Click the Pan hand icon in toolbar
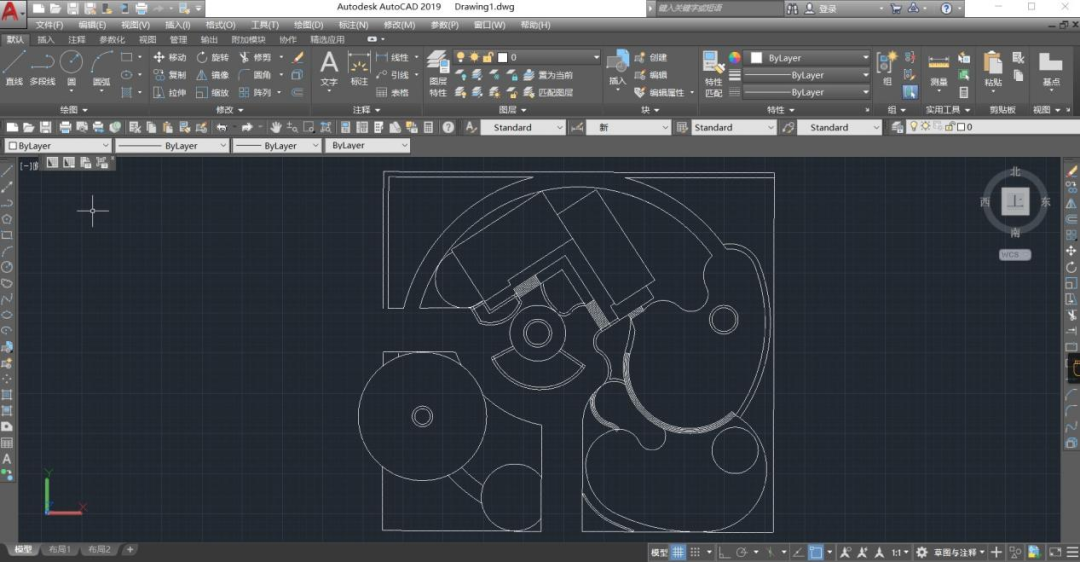 (x=276, y=127)
